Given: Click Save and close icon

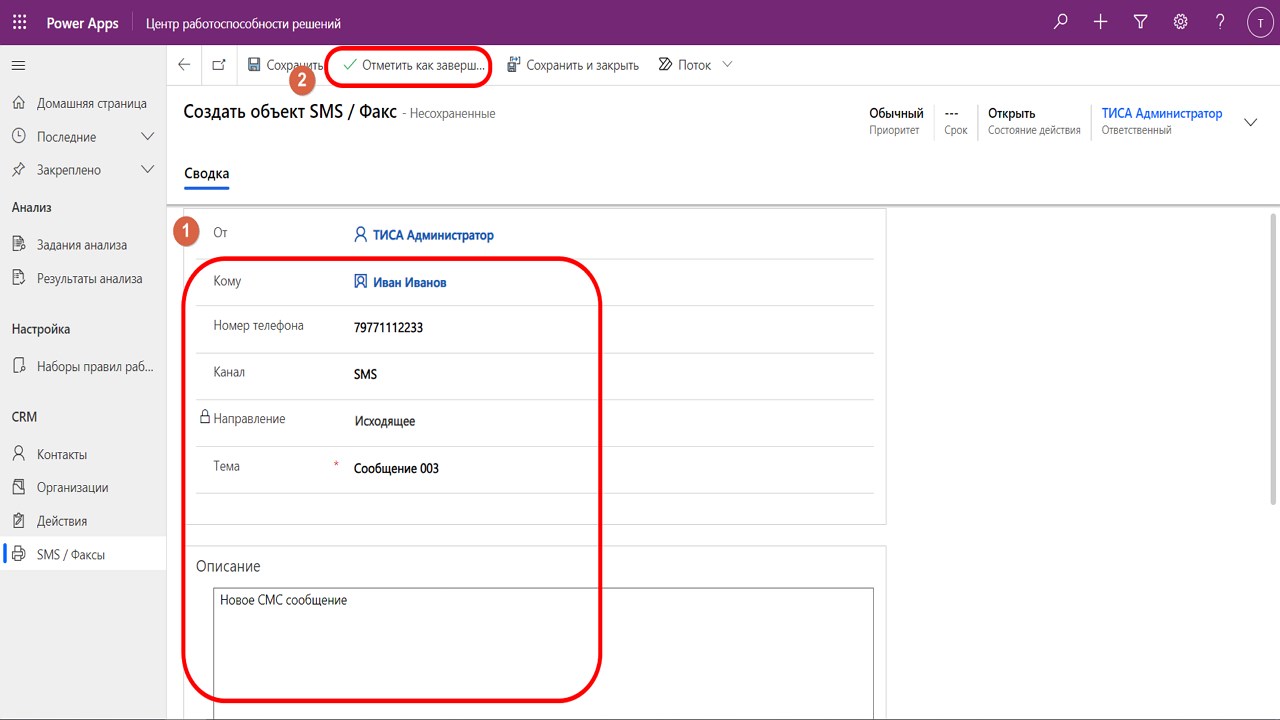Looking at the screenshot, I should pyautogui.click(x=514, y=65).
